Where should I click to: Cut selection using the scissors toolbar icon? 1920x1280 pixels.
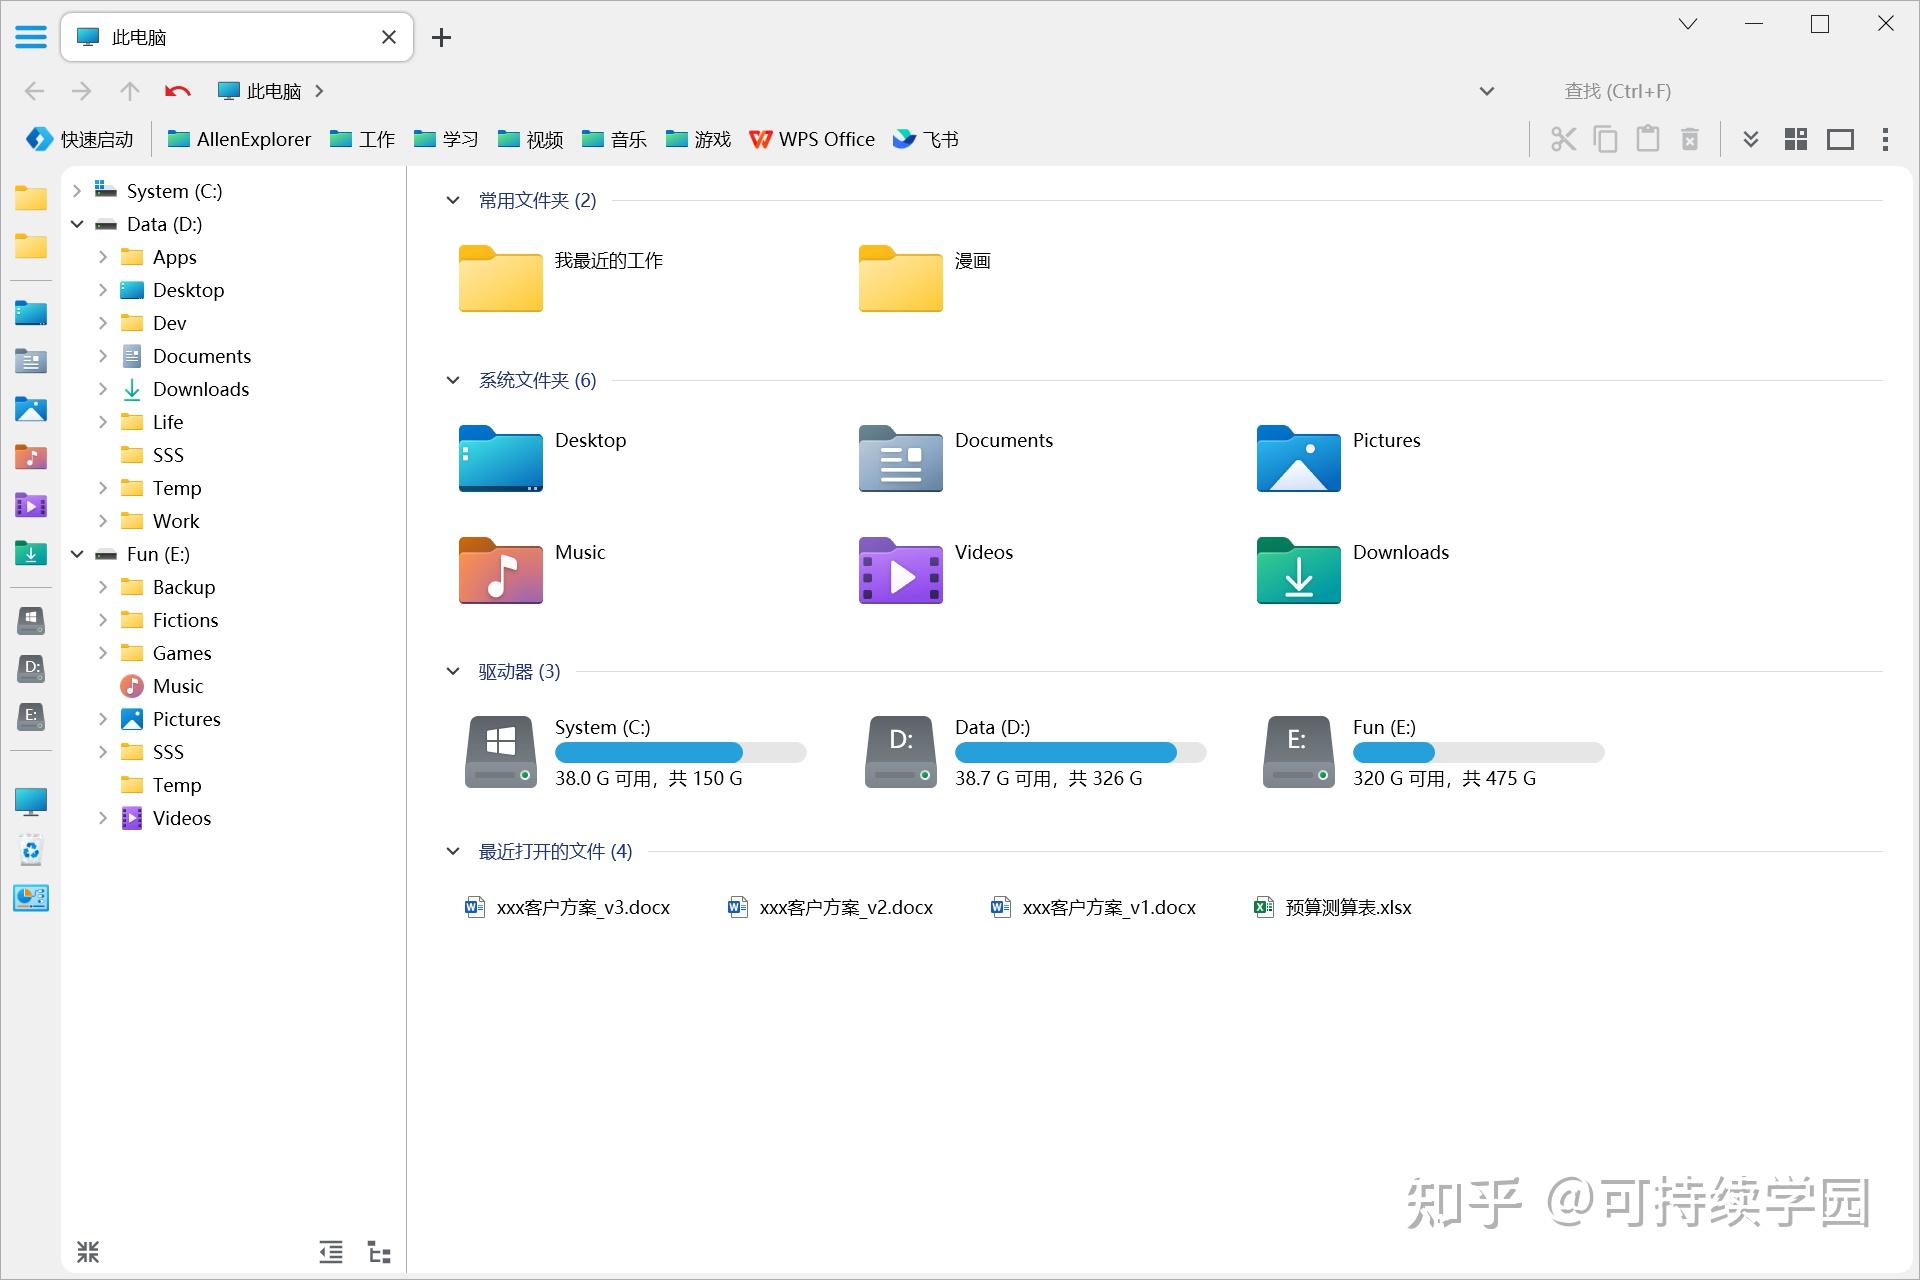1563,139
